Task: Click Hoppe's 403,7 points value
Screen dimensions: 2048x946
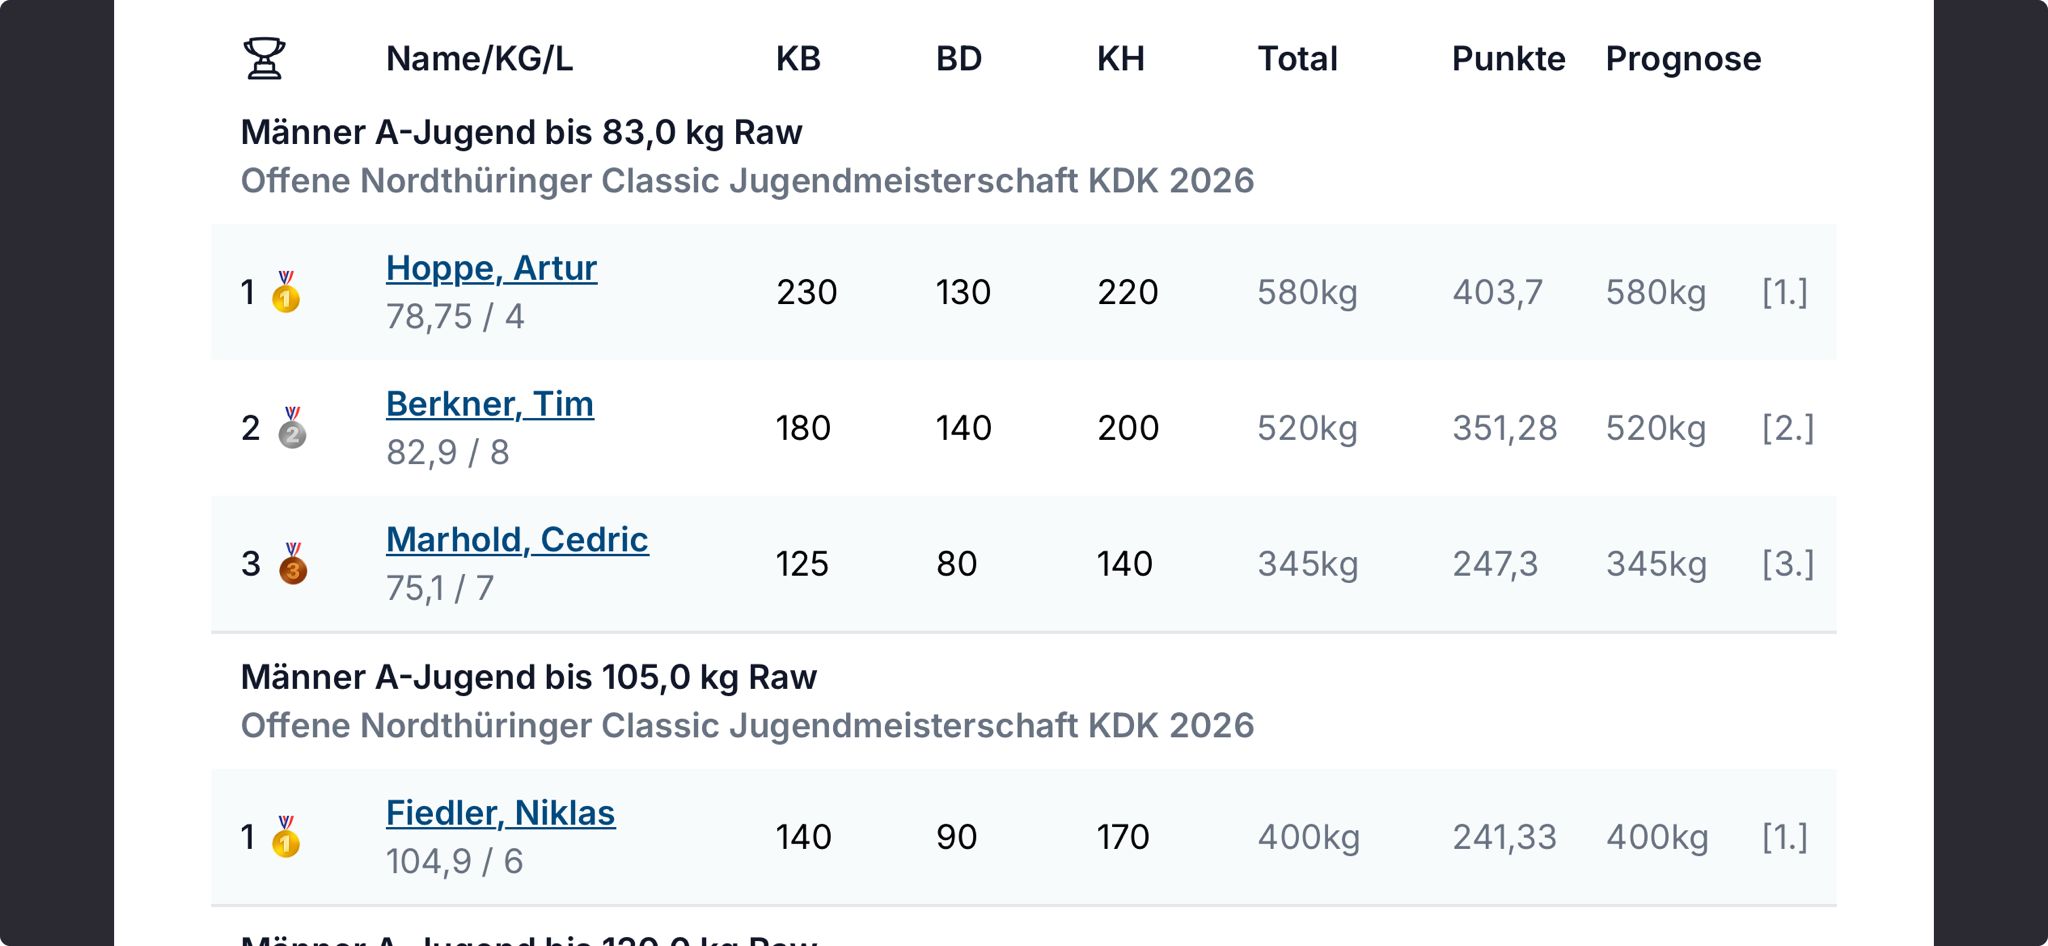Action: 1497,292
